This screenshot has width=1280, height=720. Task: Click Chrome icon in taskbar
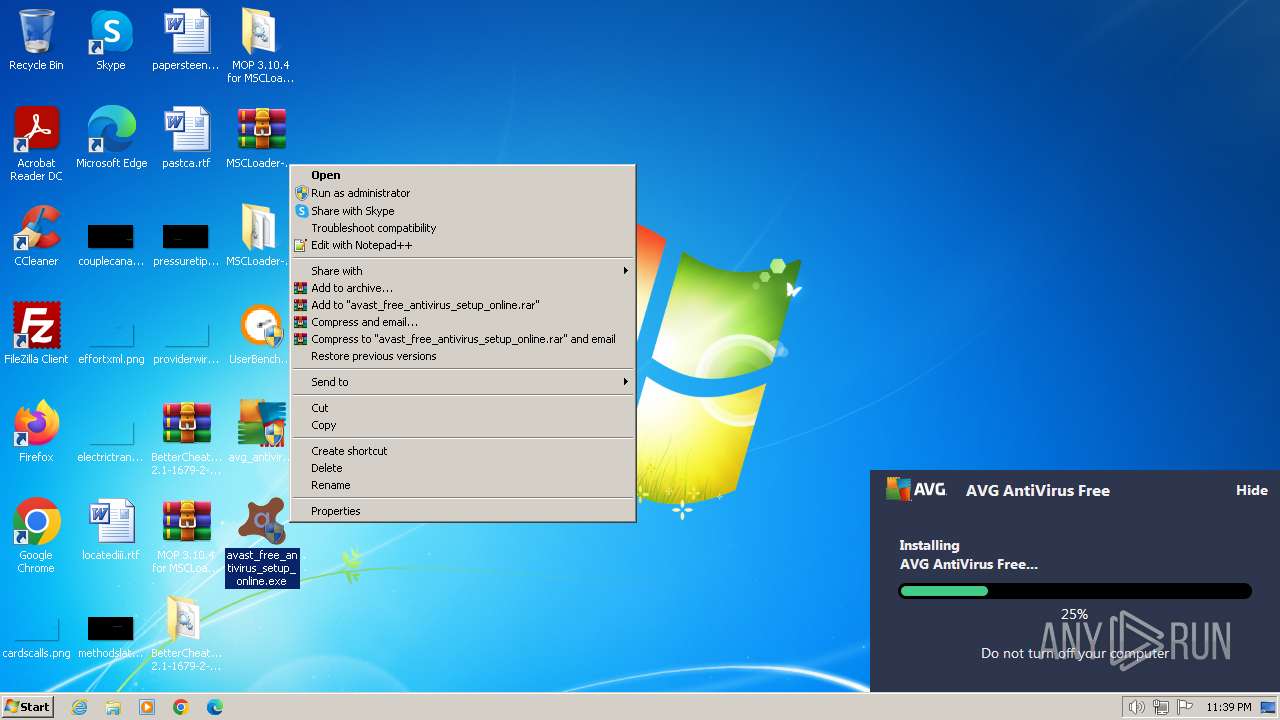181,707
